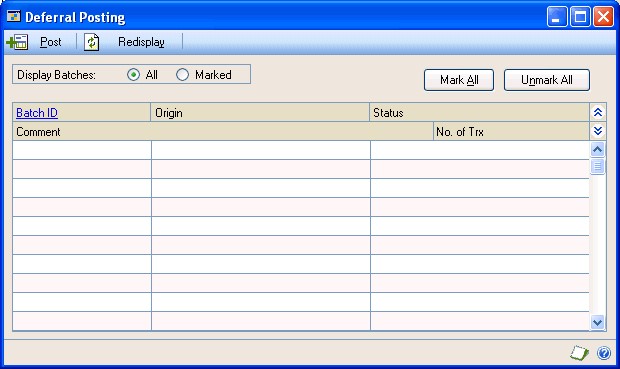Close the Deferral Posting window

coord(603,17)
